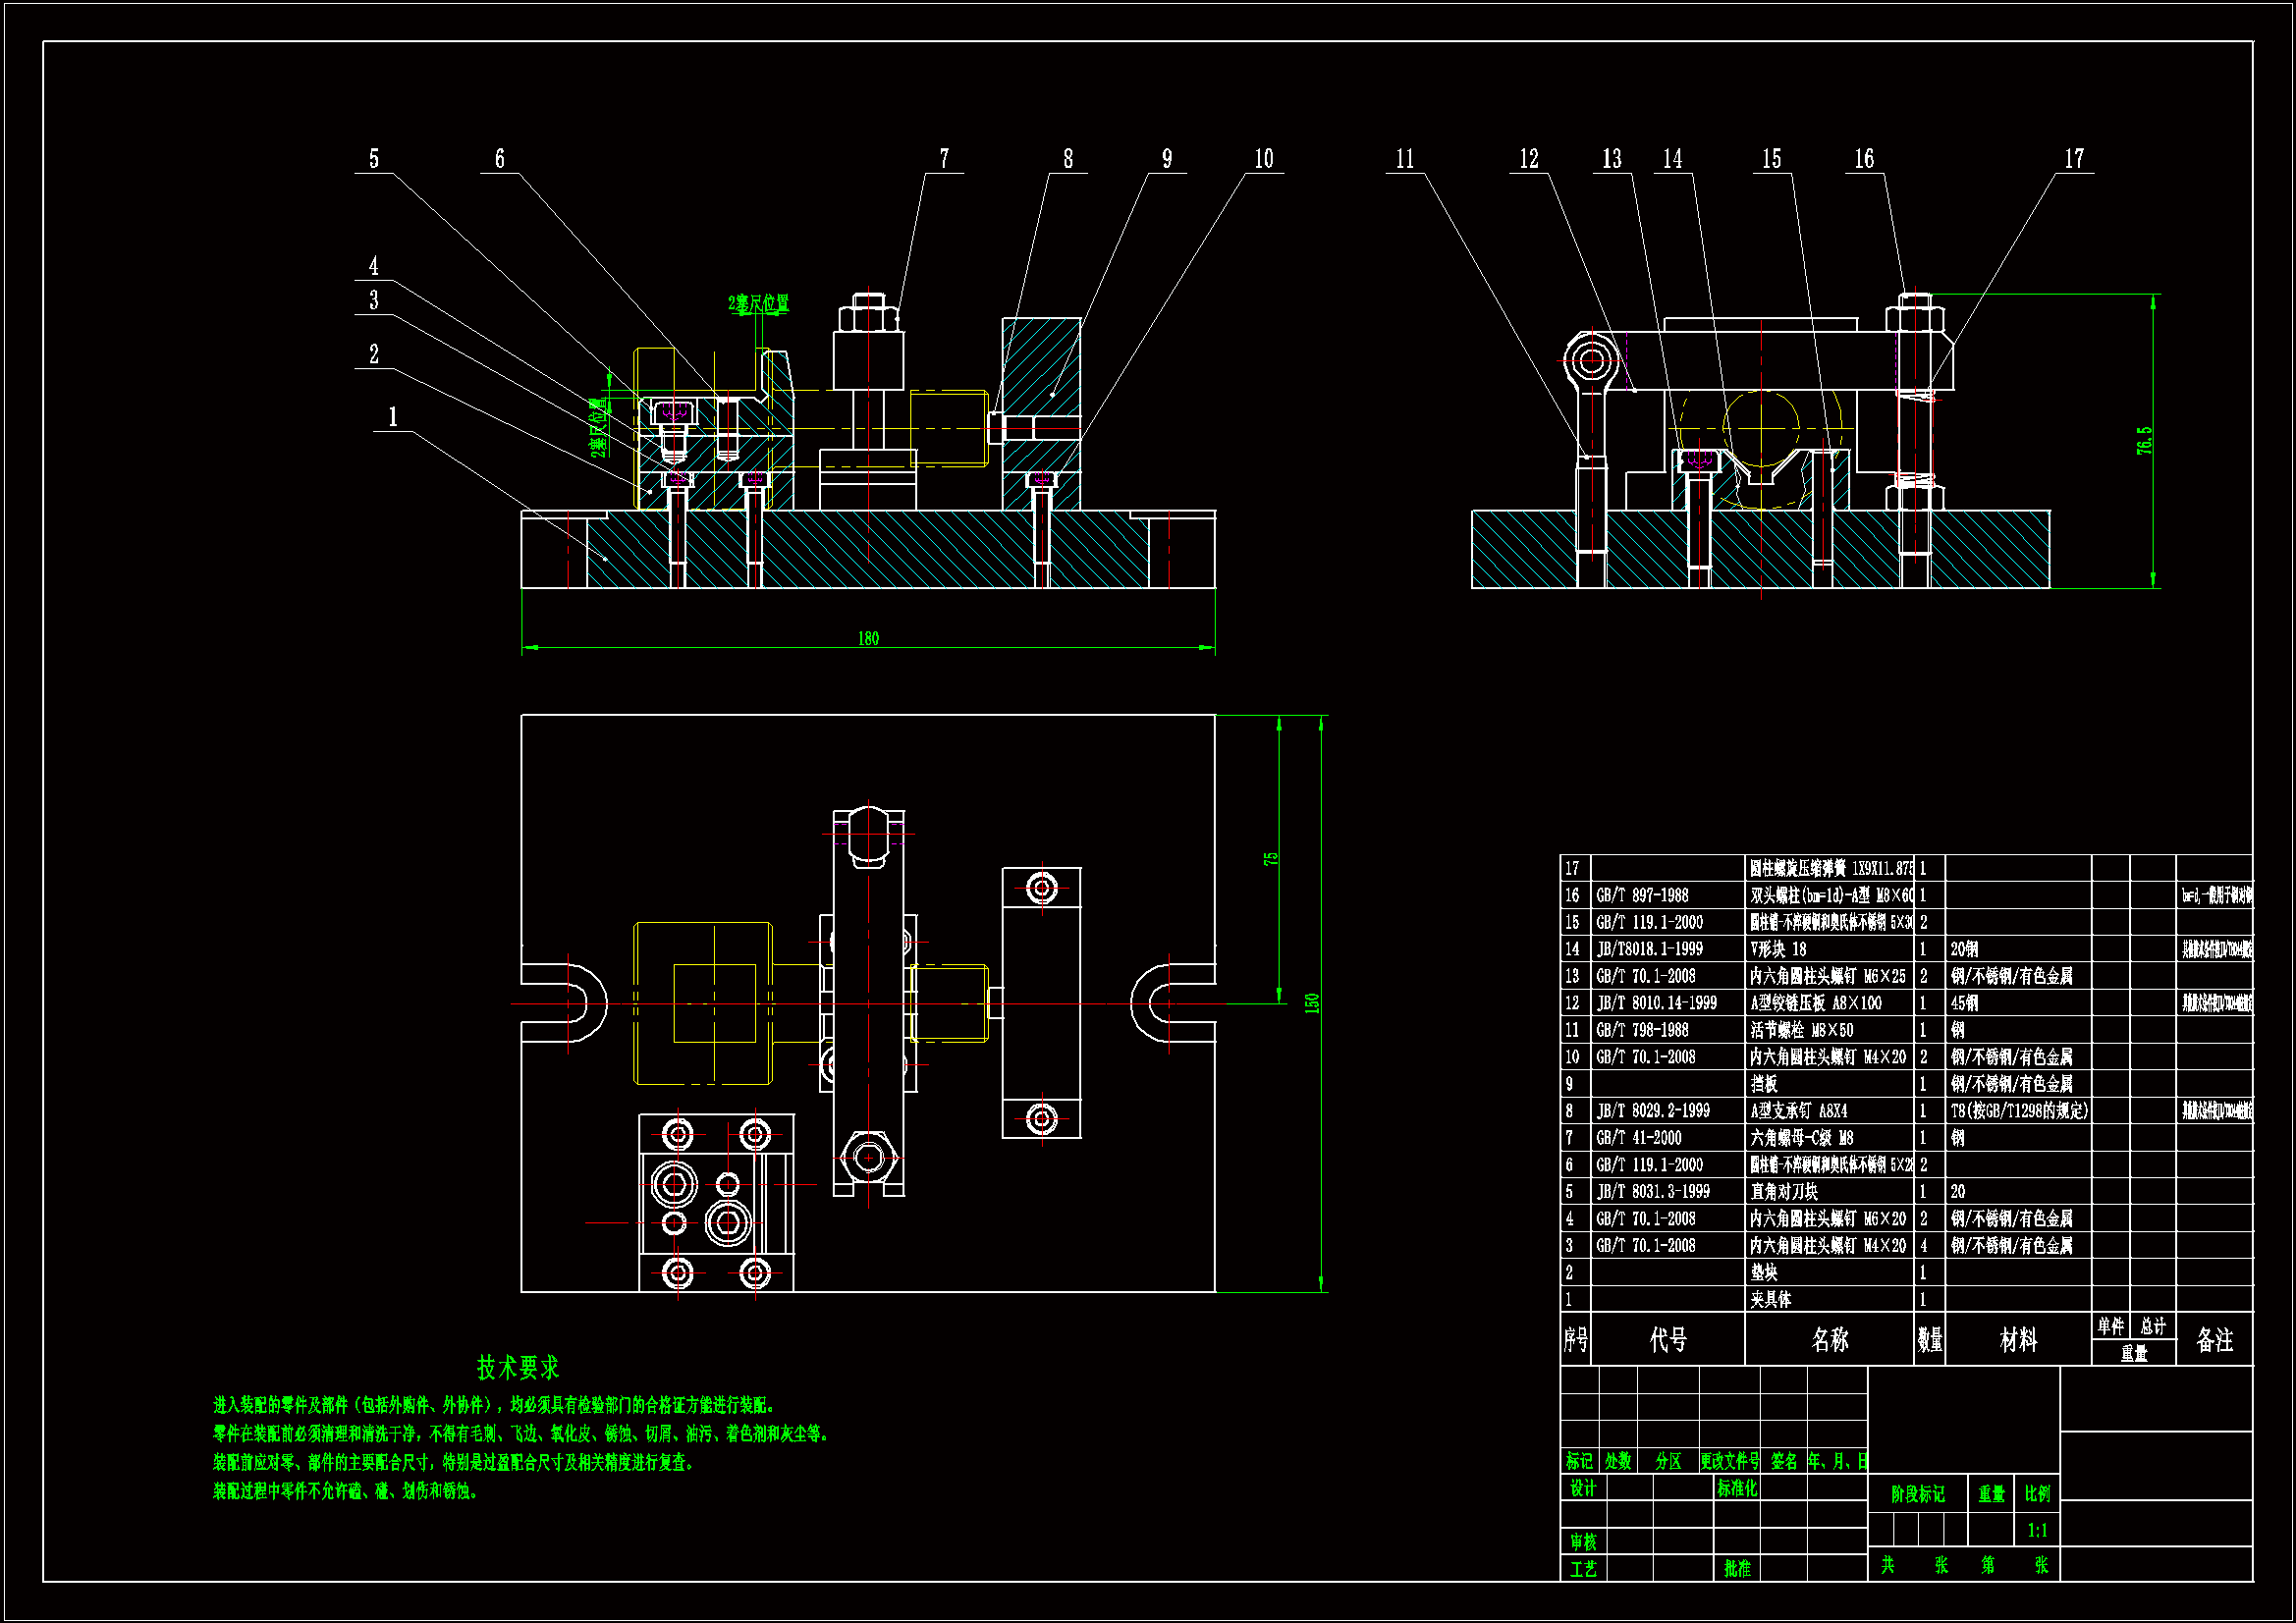Click the 材料 column header

tap(2017, 1339)
